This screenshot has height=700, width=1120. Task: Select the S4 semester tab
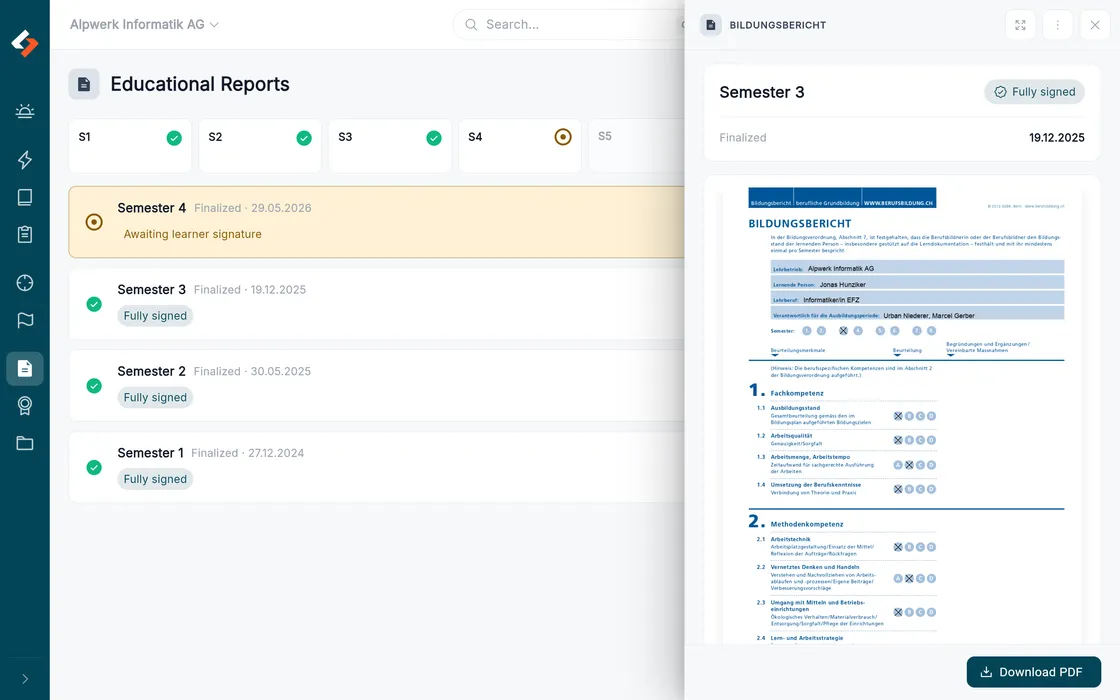tap(520, 146)
